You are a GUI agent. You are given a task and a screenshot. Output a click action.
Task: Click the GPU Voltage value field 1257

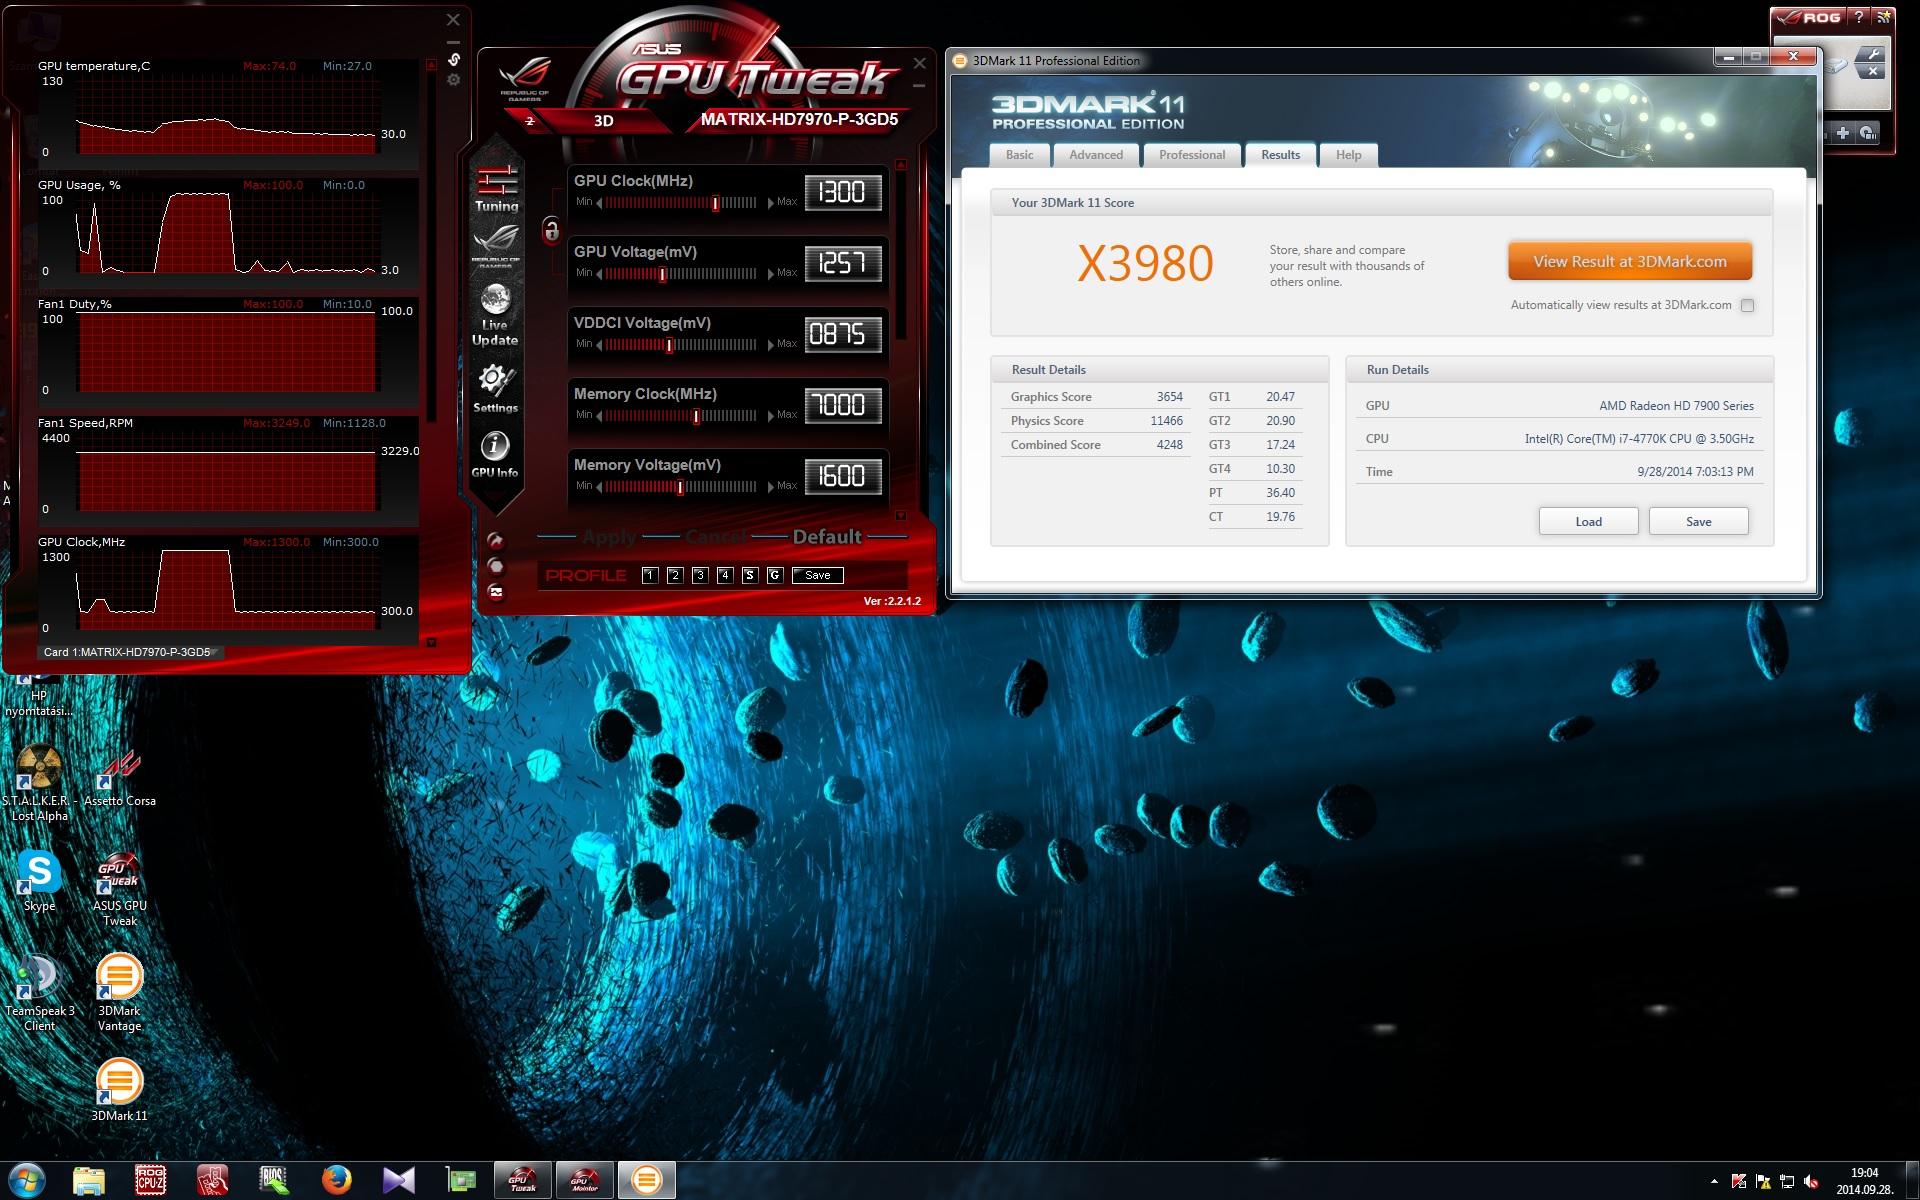click(x=843, y=263)
